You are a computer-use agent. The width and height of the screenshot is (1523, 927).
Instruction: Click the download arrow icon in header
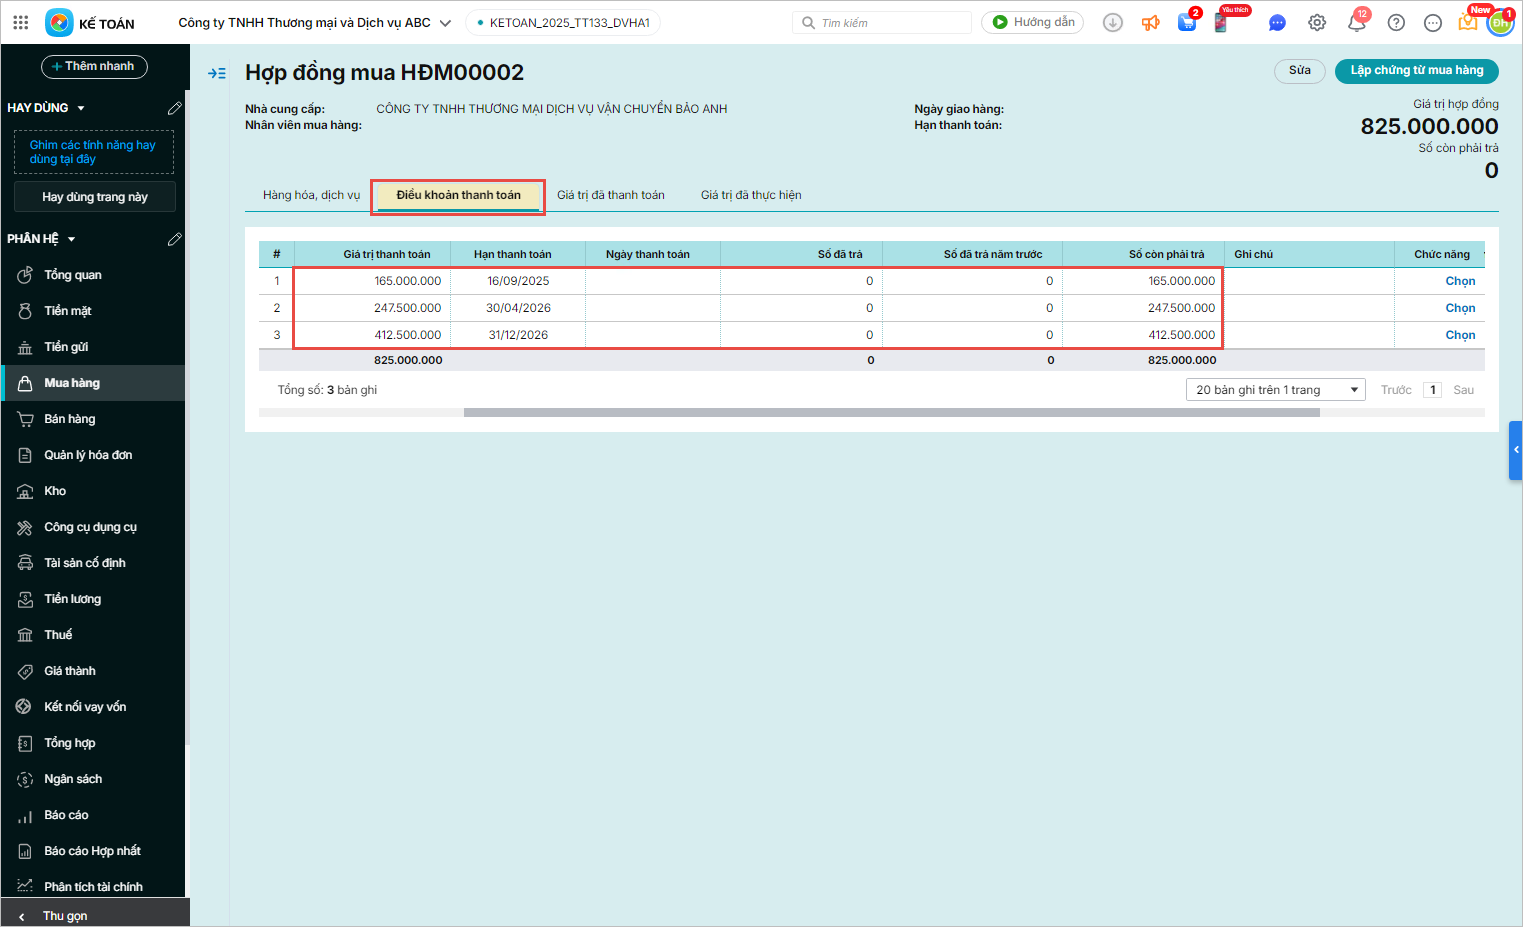click(x=1112, y=23)
